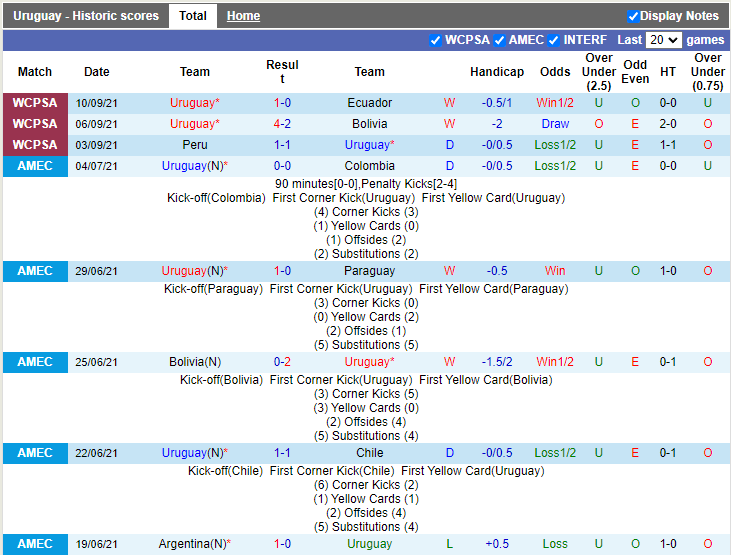Open the Last 20 games dropdown
Viewport: 731px width, 555px height.
point(664,40)
